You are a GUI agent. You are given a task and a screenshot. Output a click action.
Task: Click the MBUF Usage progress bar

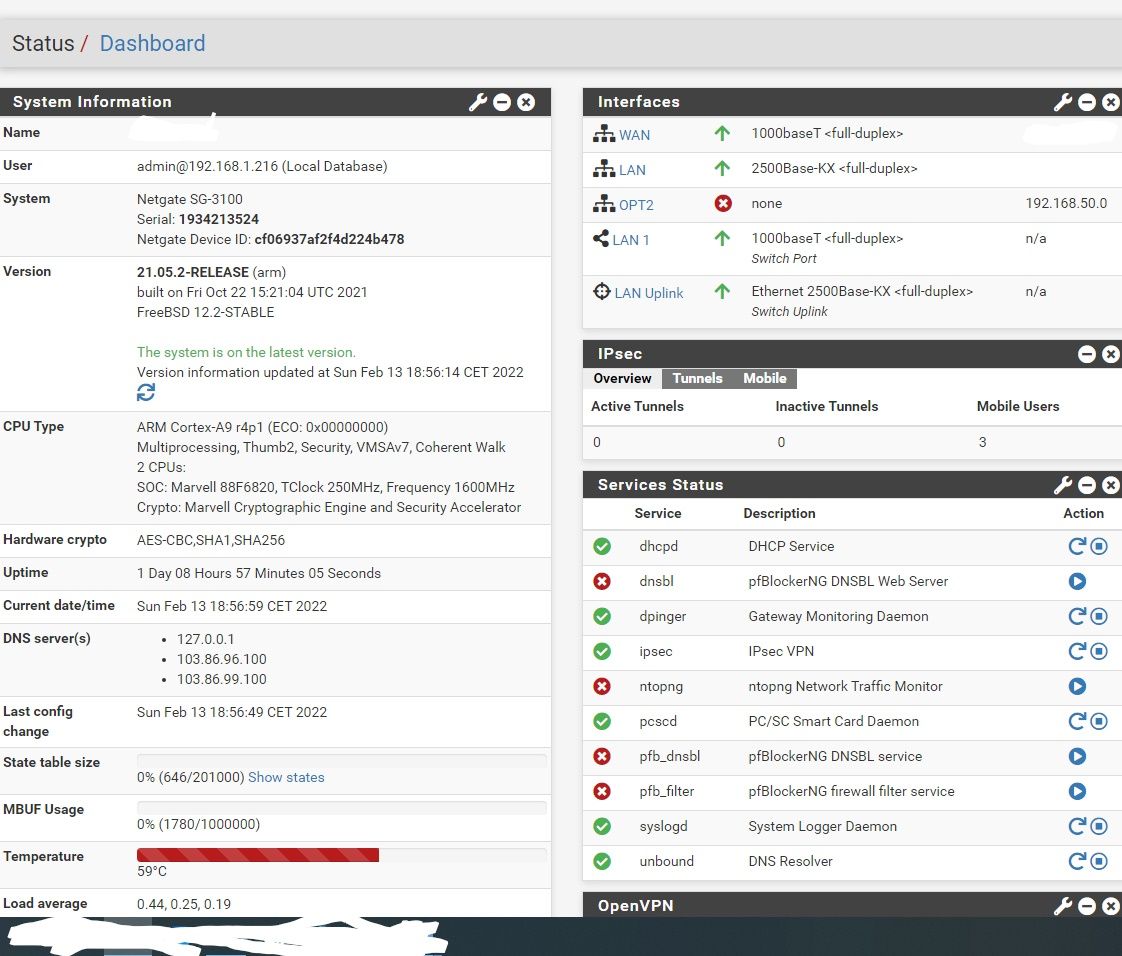(341, 808)
